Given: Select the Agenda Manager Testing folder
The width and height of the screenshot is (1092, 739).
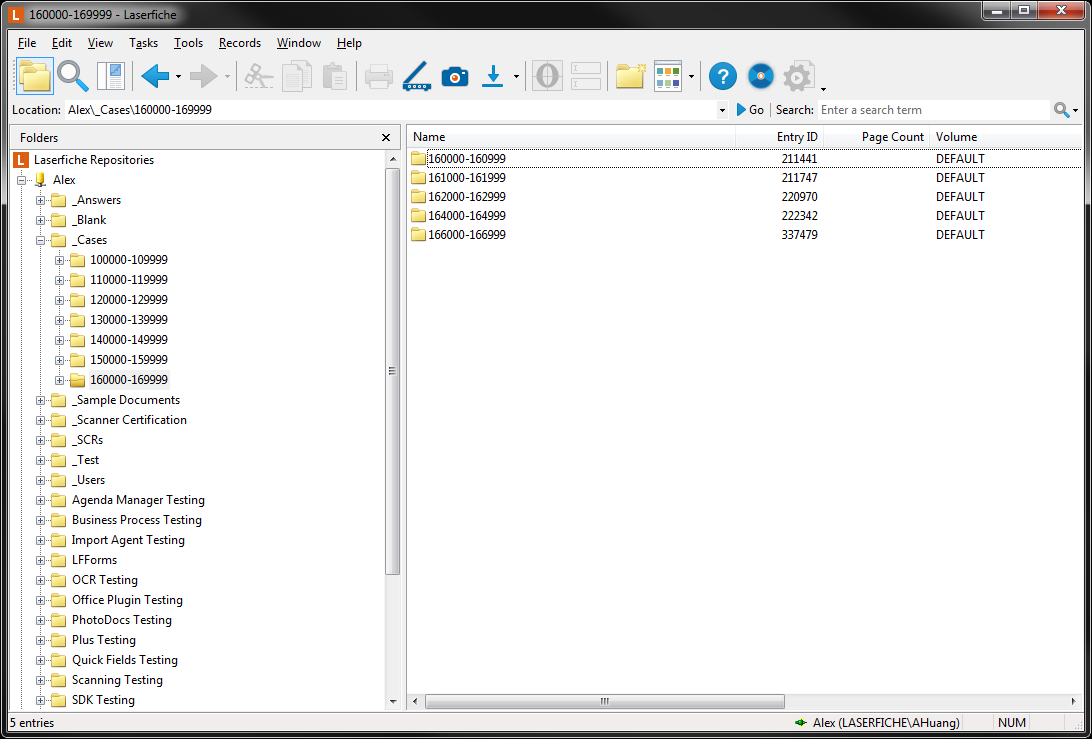Looking at the screenshot, I should tap(138, 500).
